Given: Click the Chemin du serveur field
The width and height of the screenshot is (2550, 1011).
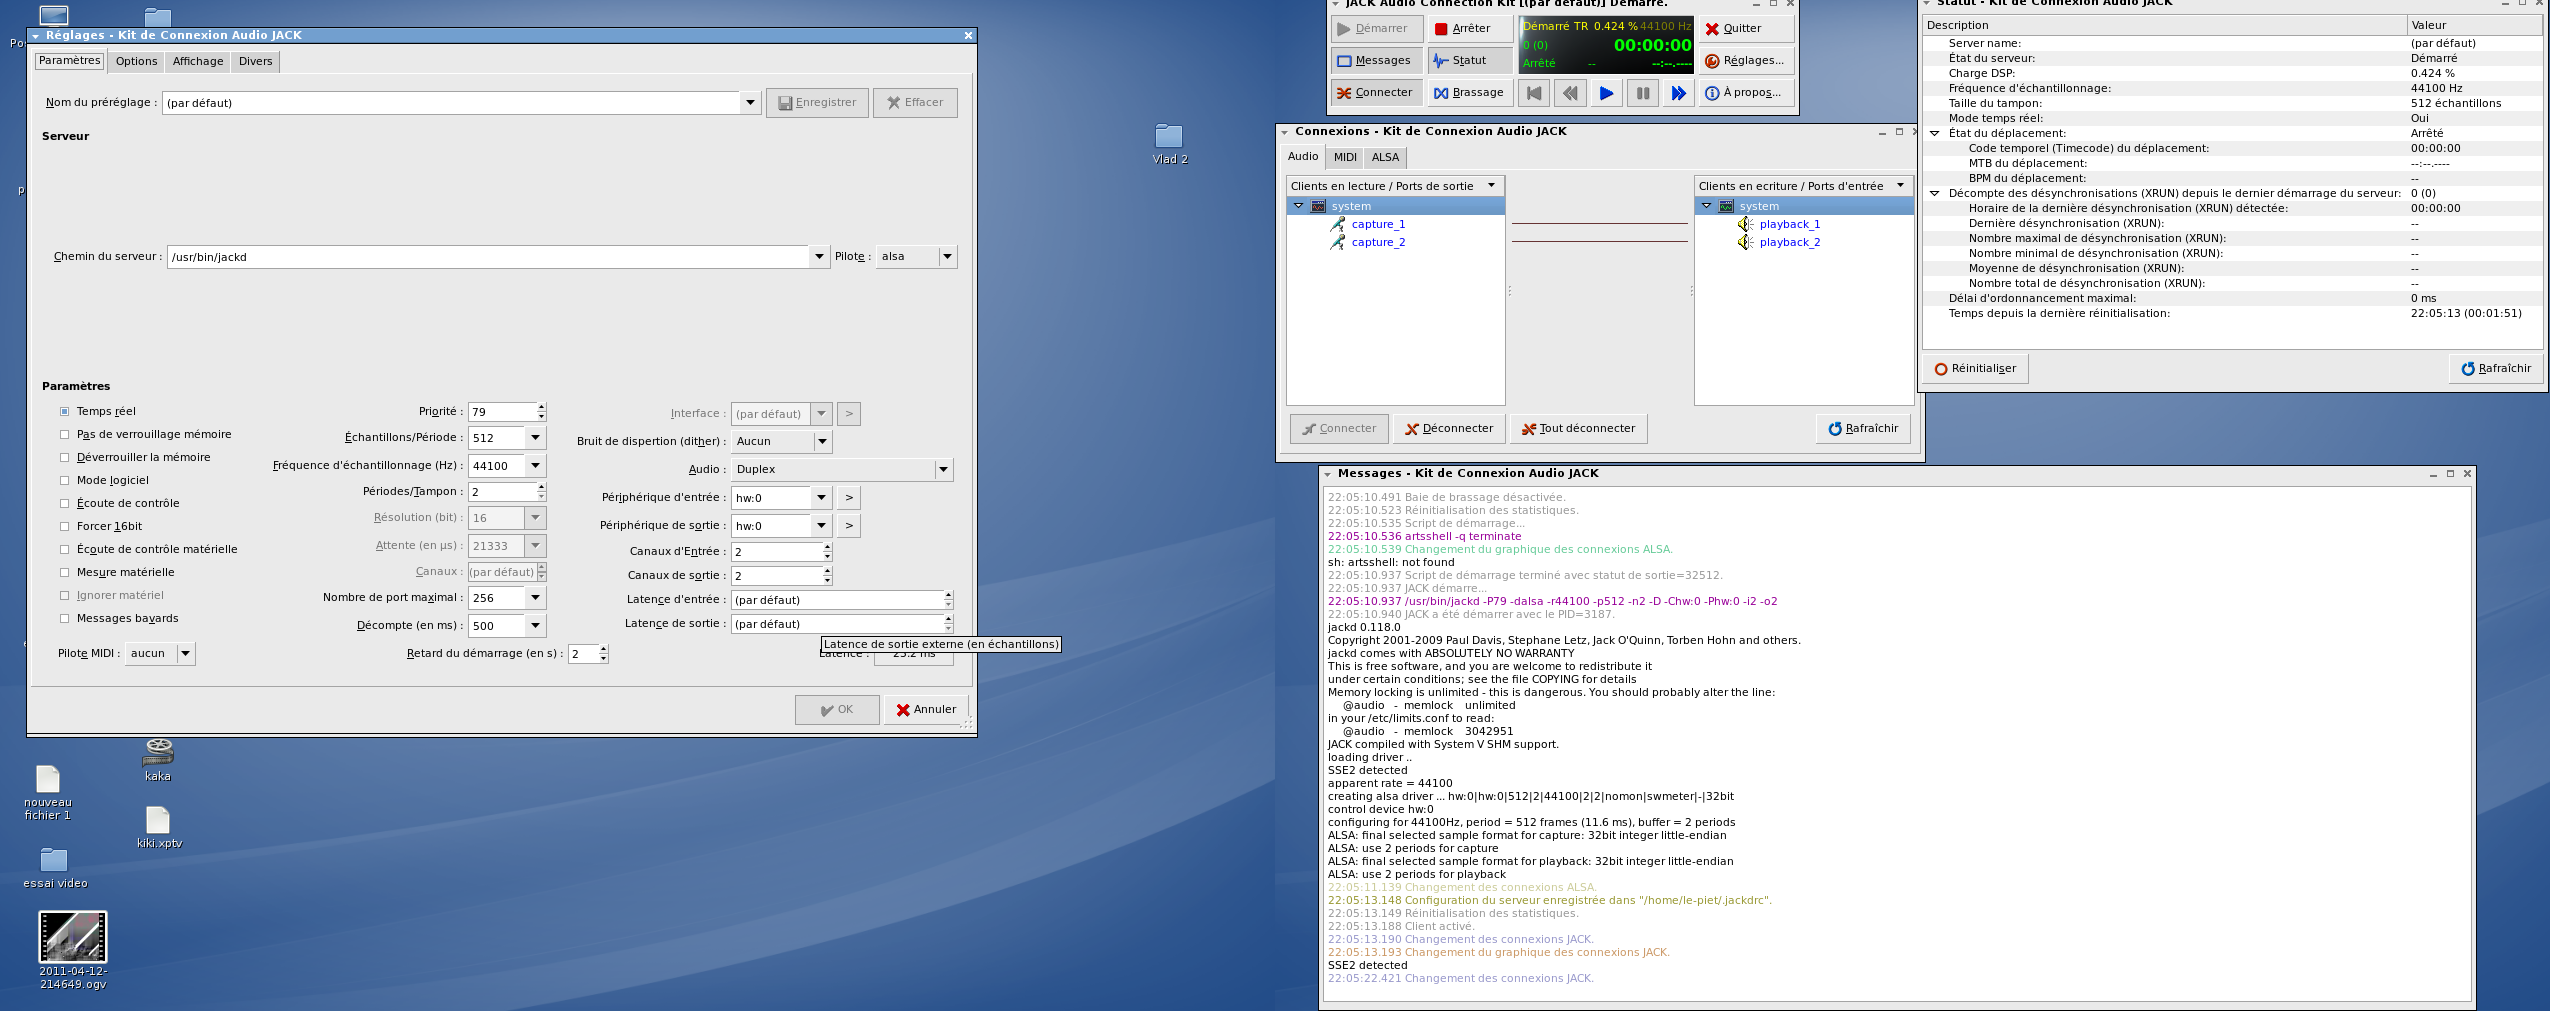Looking at the screenshot, I should (x=488, y=257).
